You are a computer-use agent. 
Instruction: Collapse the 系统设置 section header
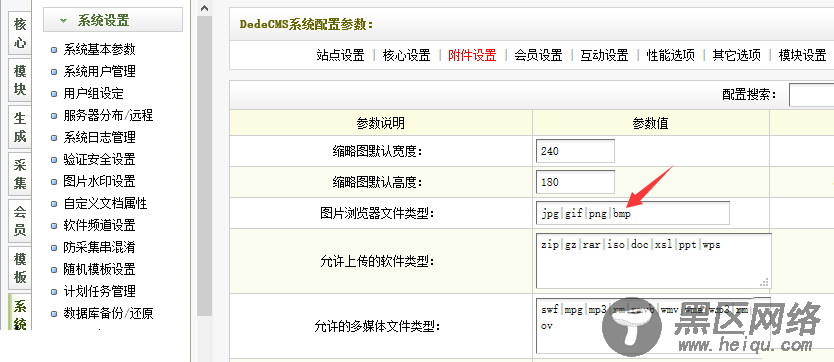tap(113, 20)
